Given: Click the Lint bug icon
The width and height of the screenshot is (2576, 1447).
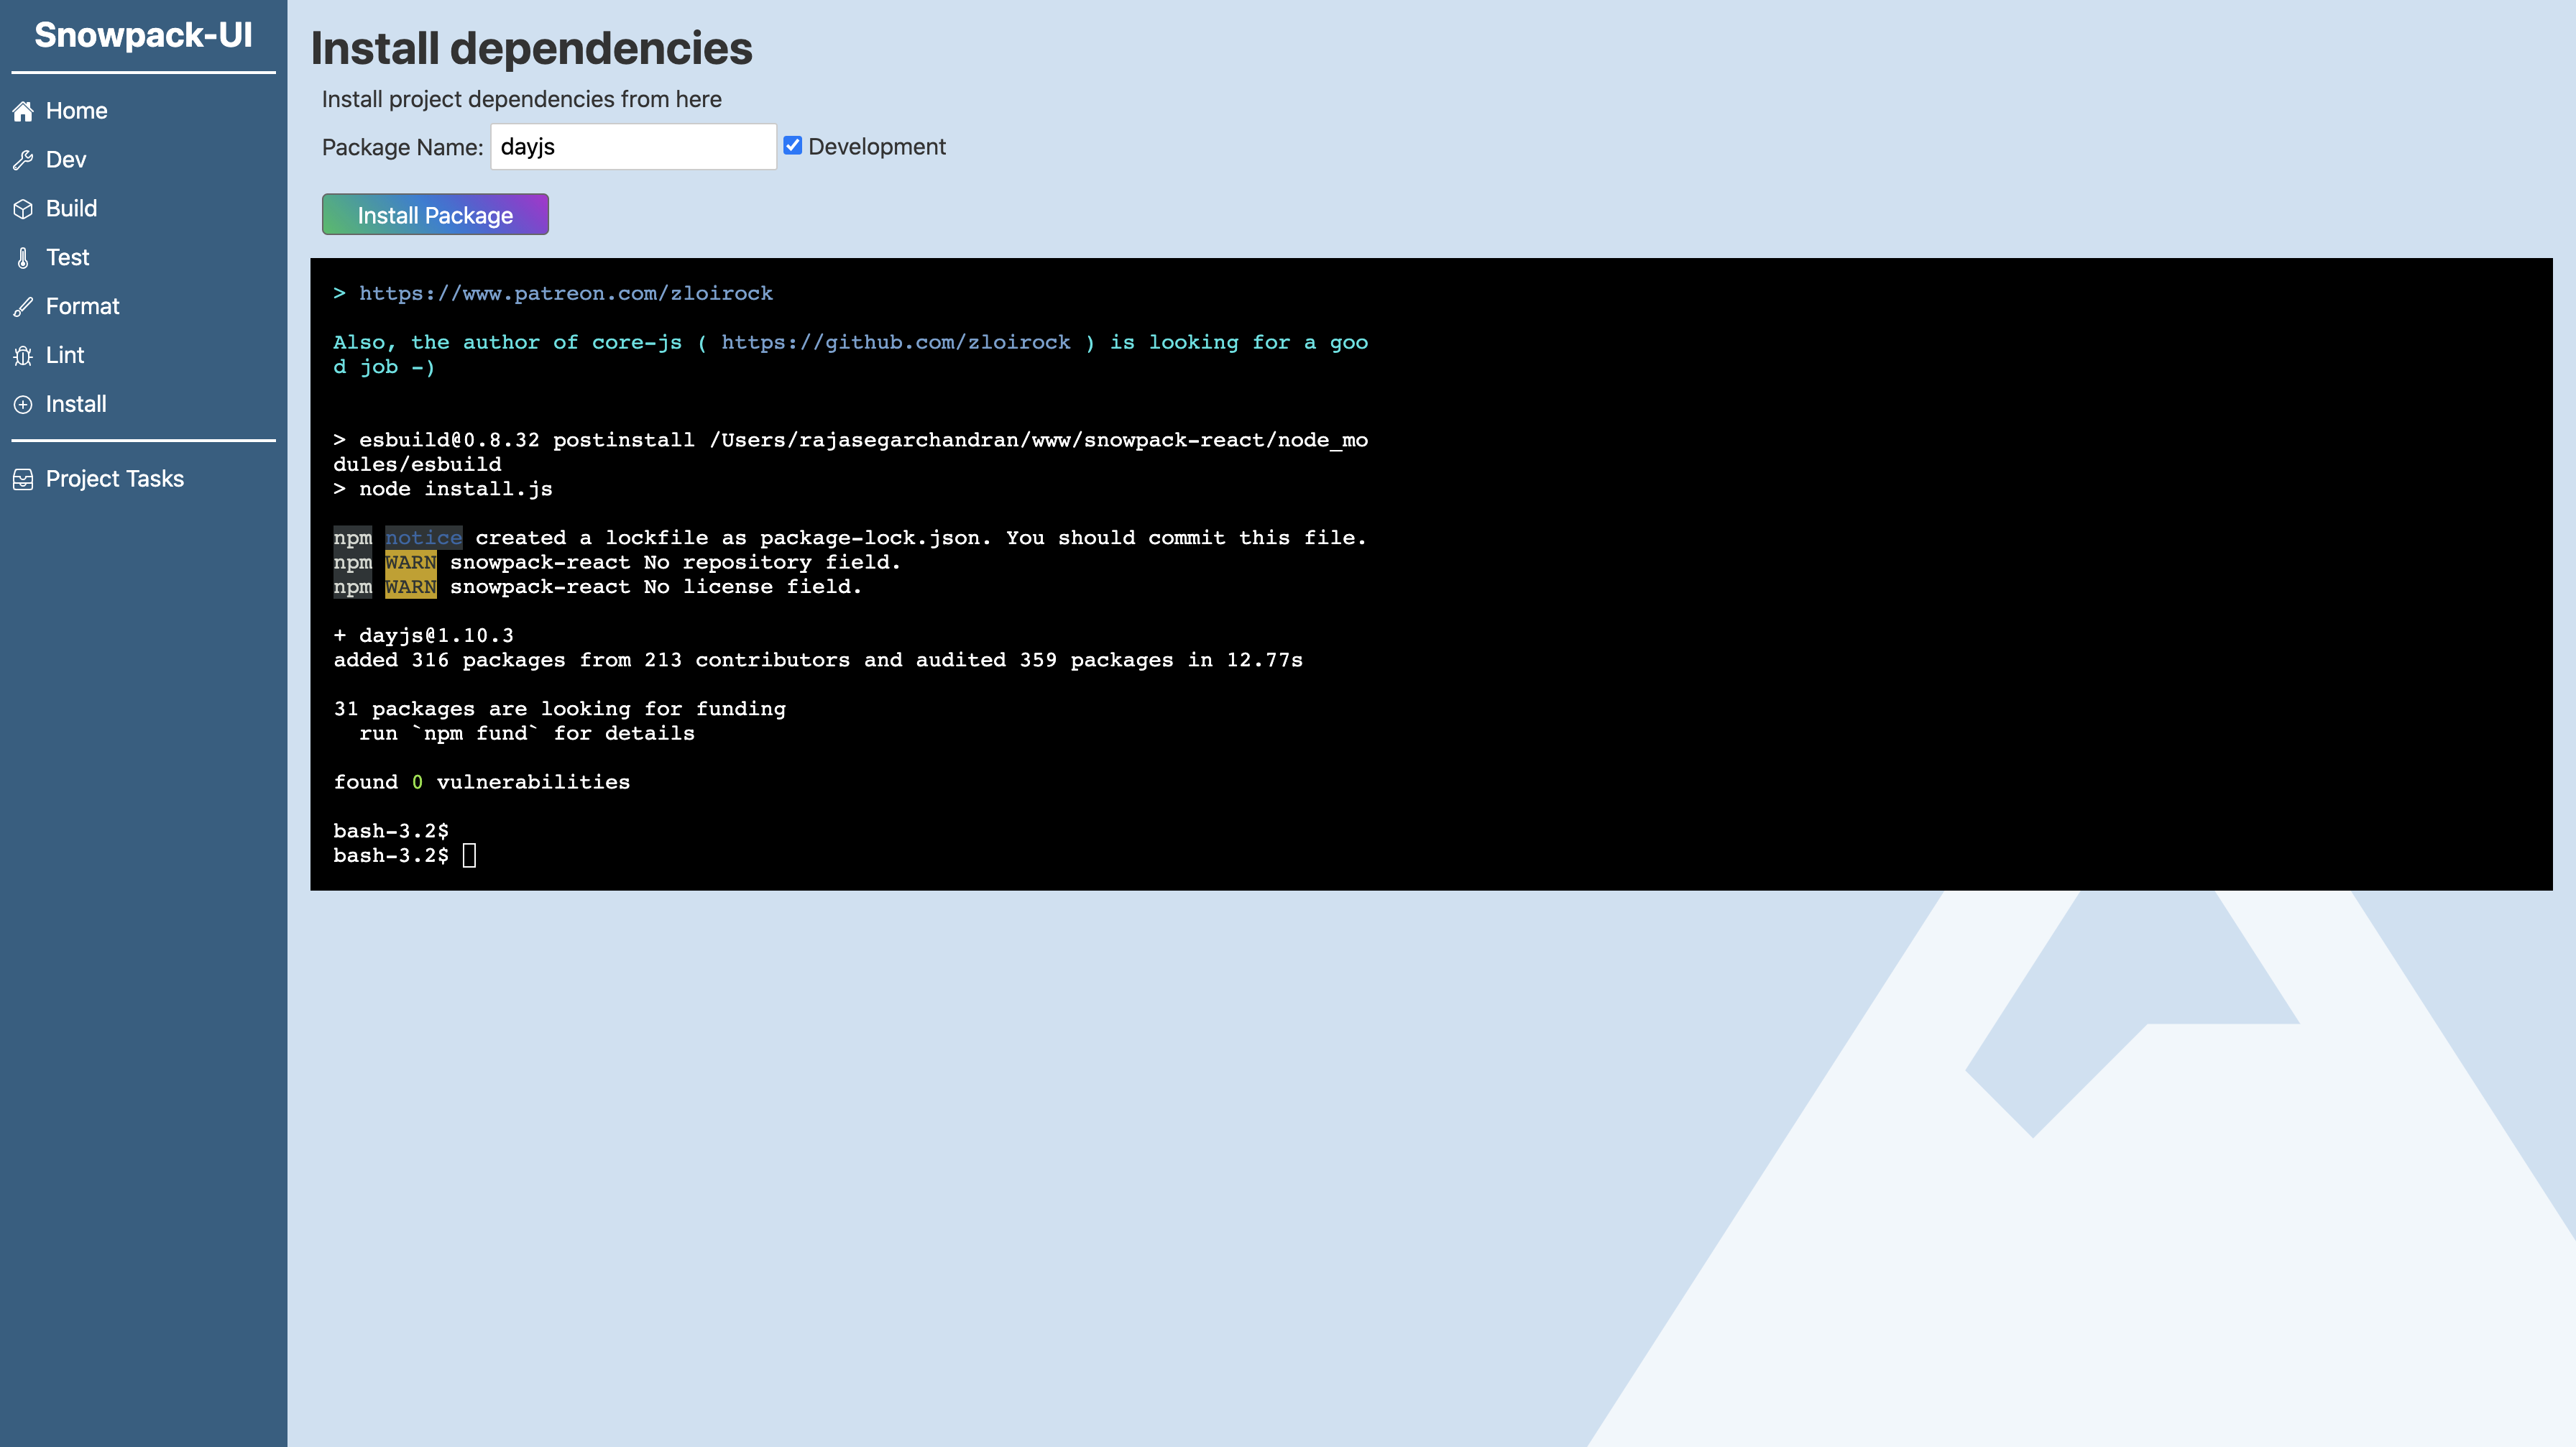Looking at the screenshot, I should pyautogui.click(x=23, y=356).
